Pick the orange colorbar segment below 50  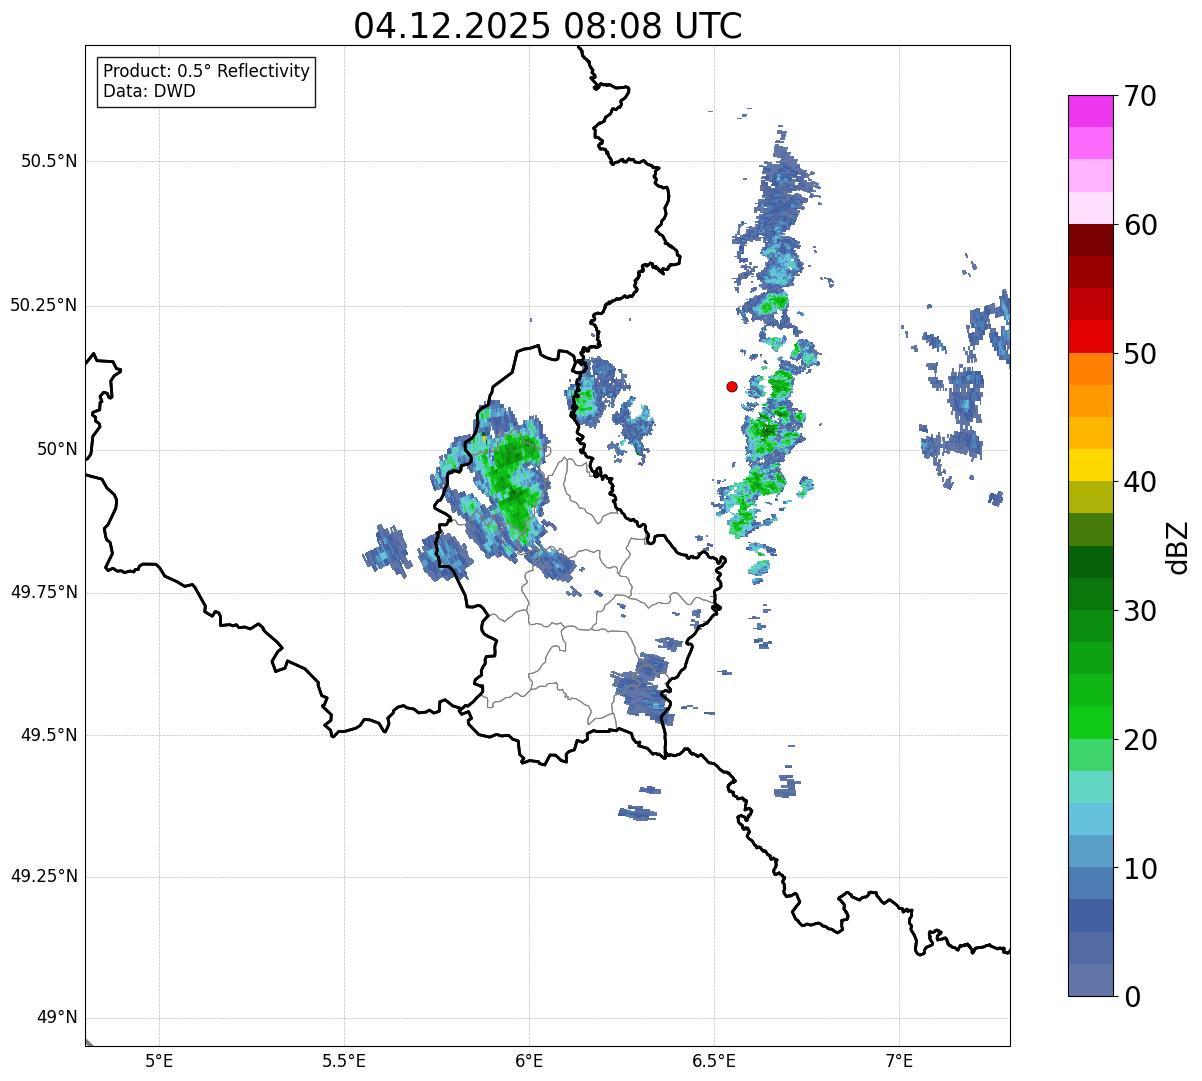(x=1090, y=369)
